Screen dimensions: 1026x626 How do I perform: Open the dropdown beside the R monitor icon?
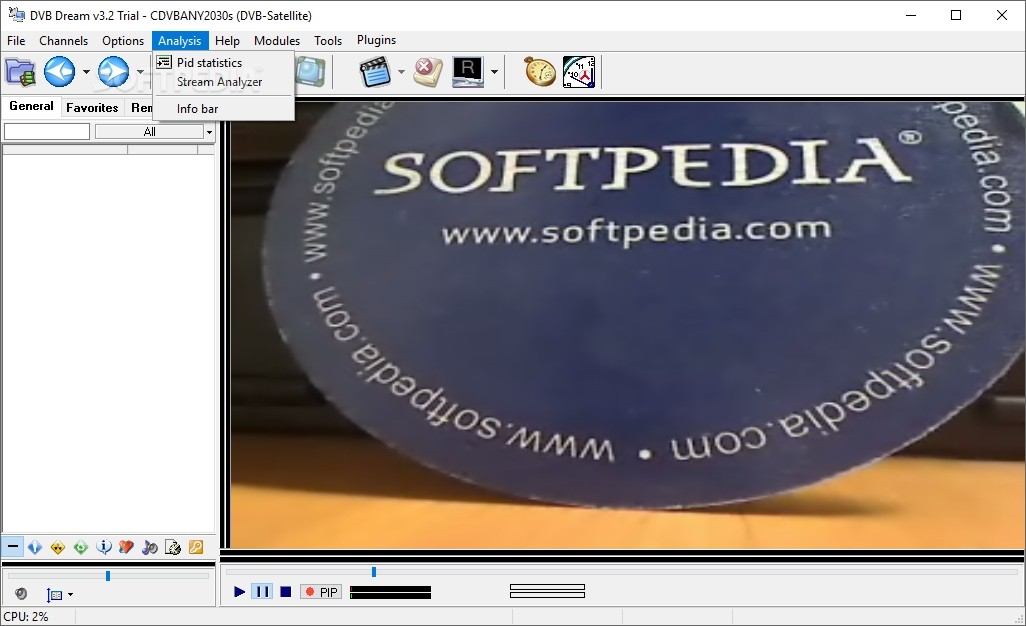click(x=494, y=72)
